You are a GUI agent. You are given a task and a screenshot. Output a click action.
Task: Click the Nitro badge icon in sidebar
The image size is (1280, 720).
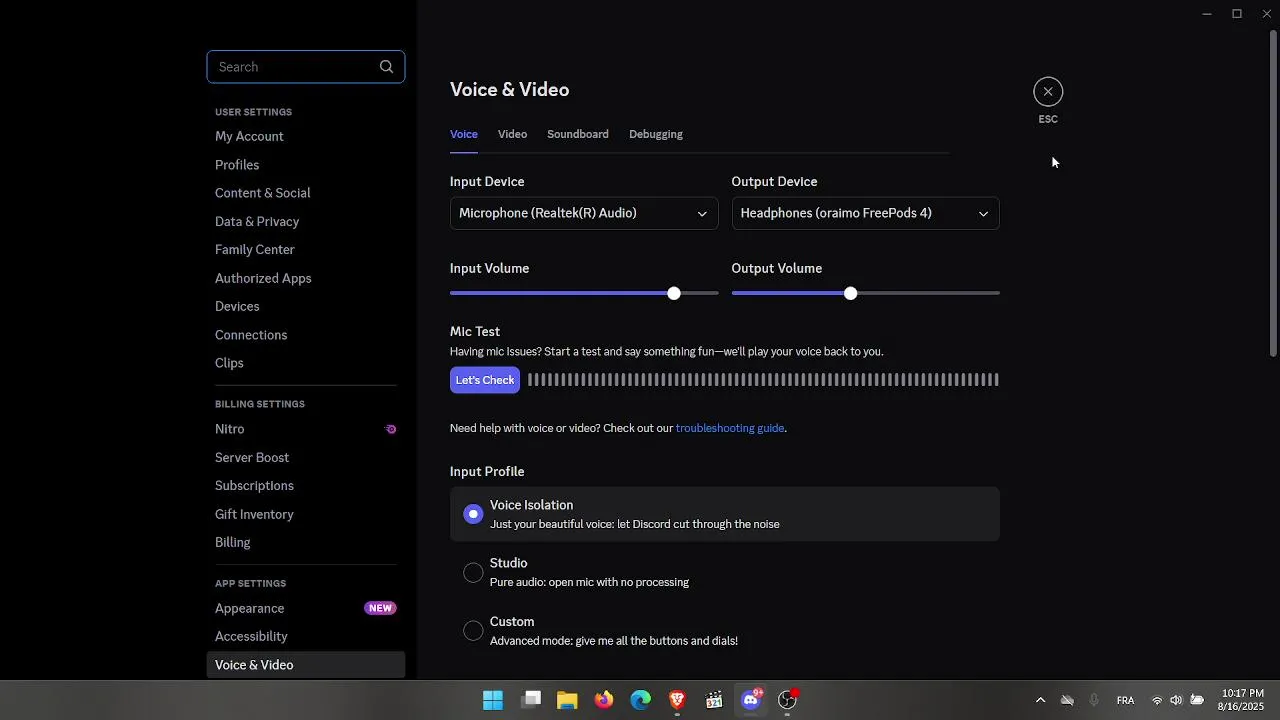click(x=391, y=429)
